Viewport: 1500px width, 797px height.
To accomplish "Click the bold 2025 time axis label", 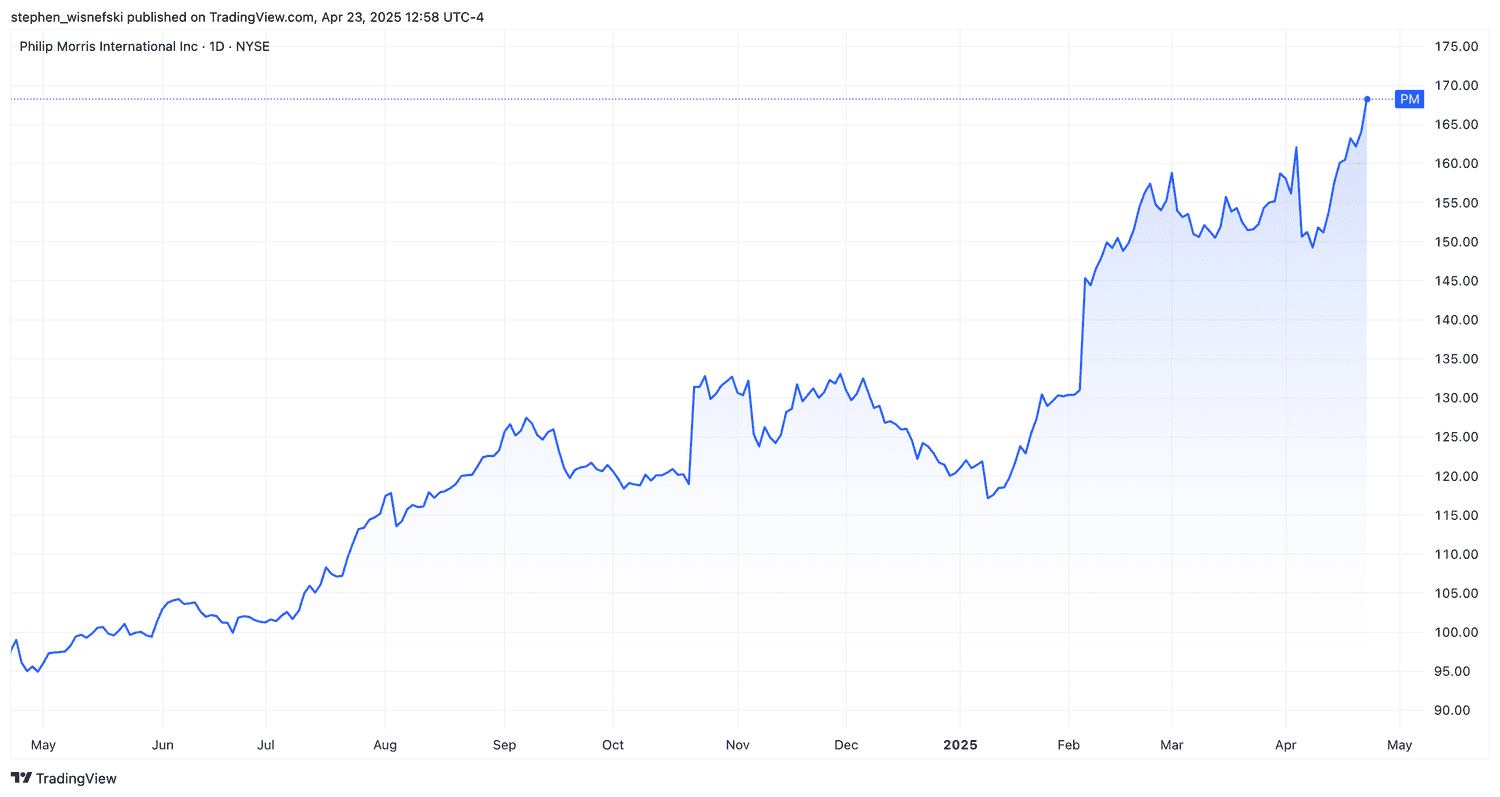I will [x=960, y=745].
